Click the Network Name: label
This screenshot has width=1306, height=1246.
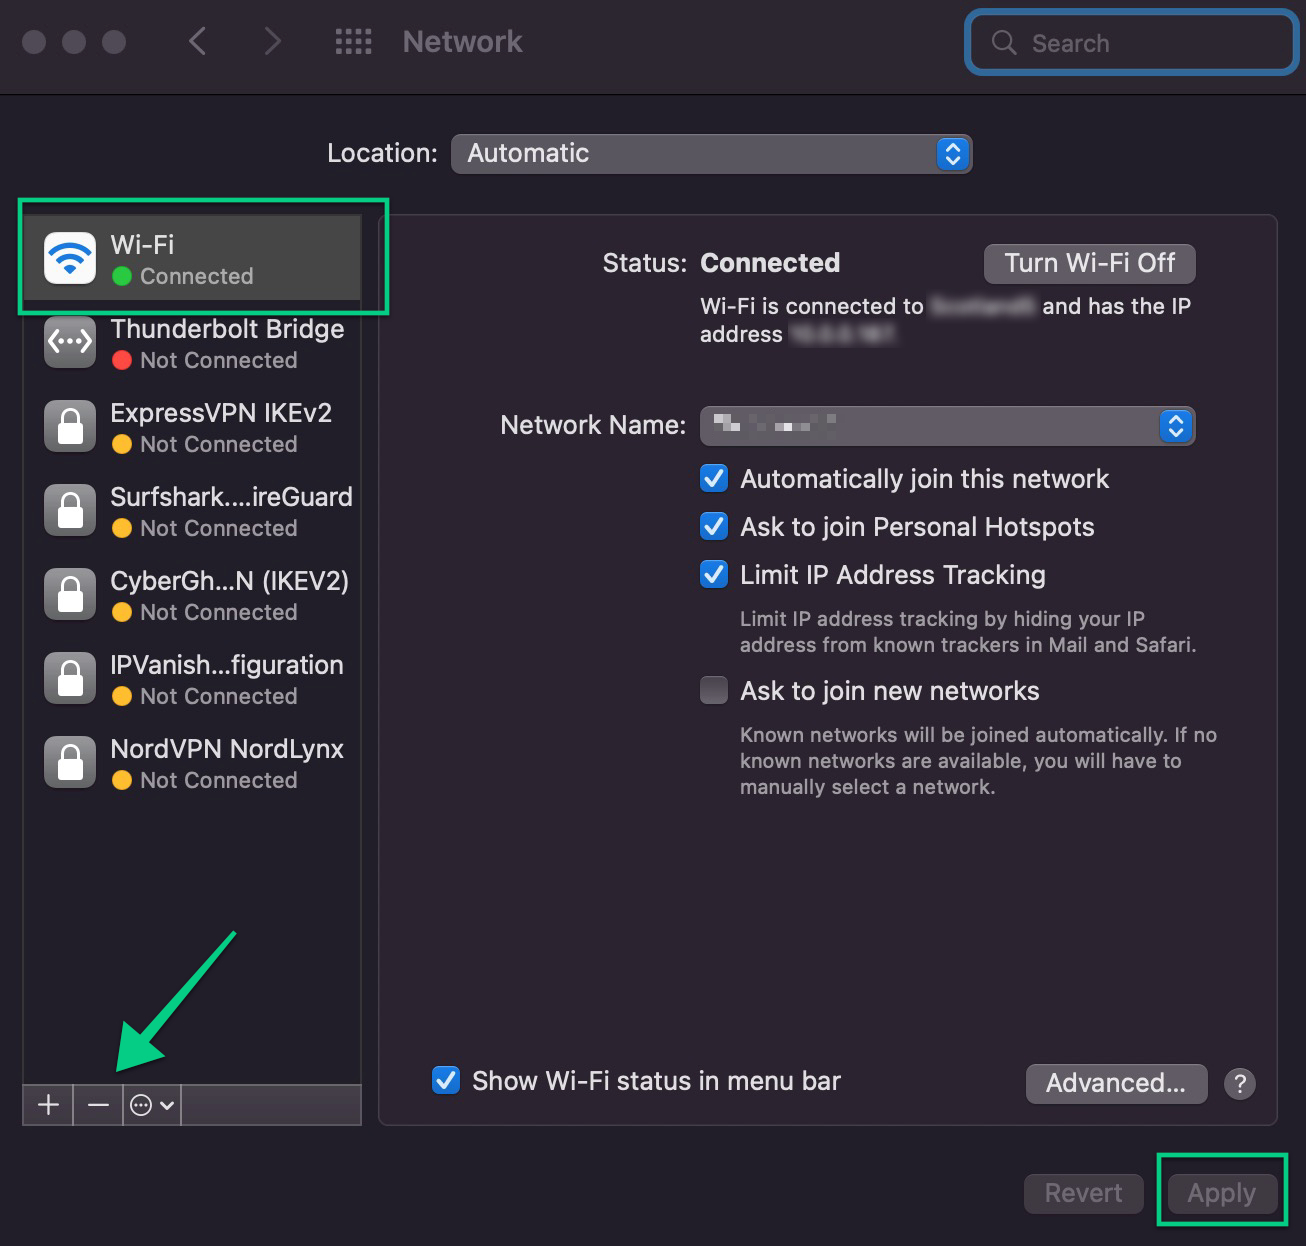[x=593, y=425]
